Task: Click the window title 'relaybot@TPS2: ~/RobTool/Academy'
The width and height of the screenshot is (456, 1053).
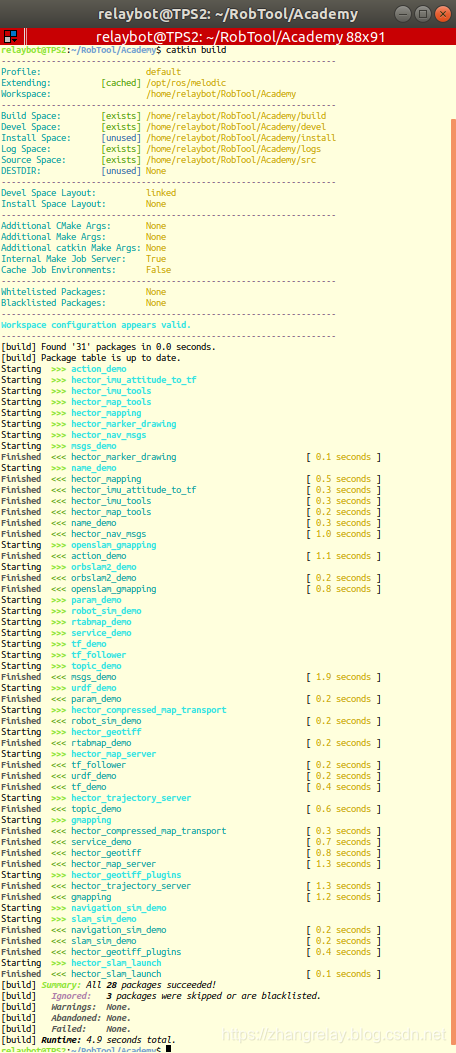Action: [228, 13]
